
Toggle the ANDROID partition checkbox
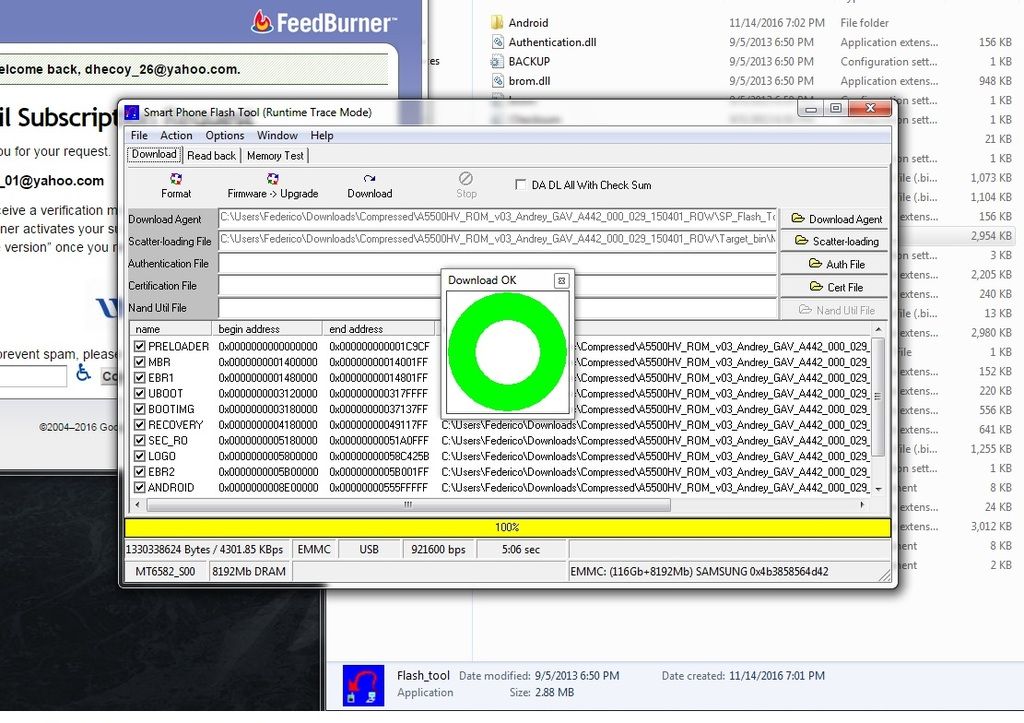(x=140, y=488)
